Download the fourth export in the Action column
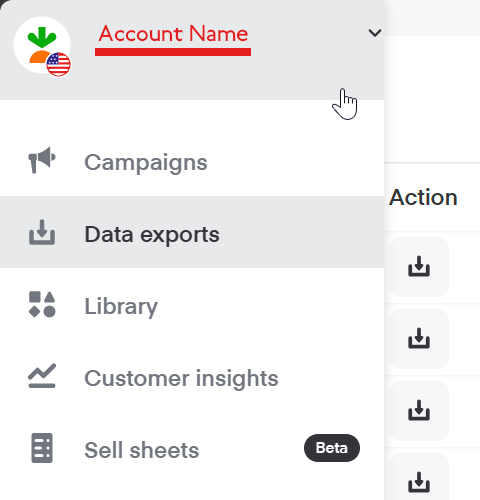 [x=419, y=480]
